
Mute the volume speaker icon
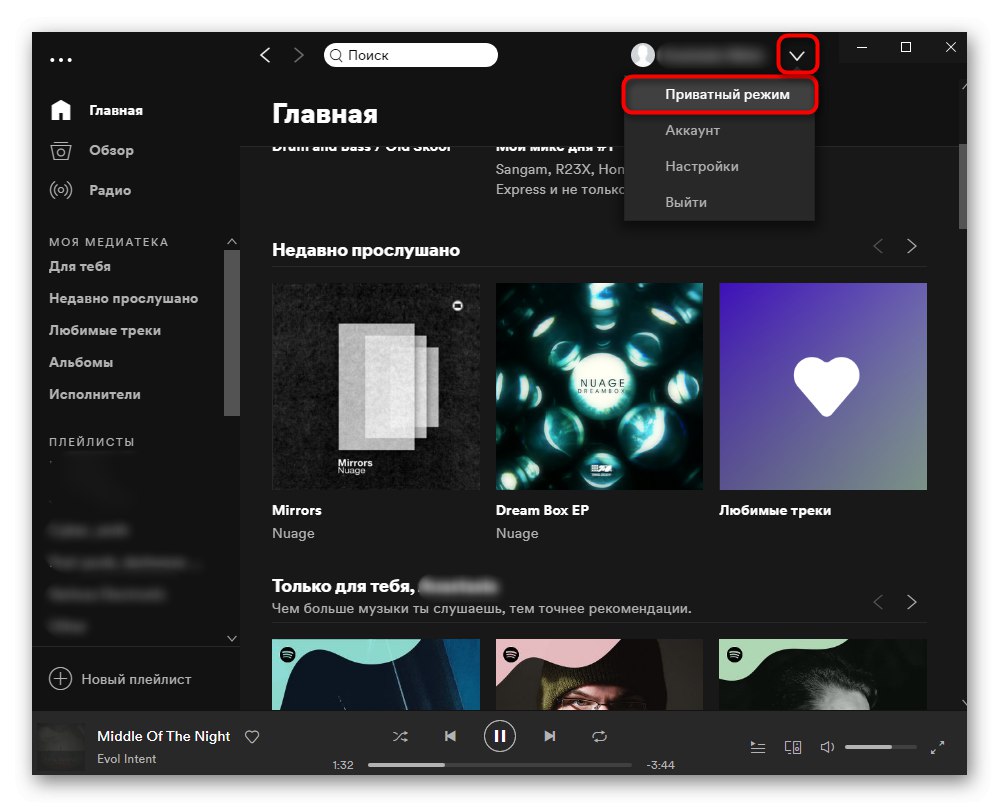click(x=827, y=747)
